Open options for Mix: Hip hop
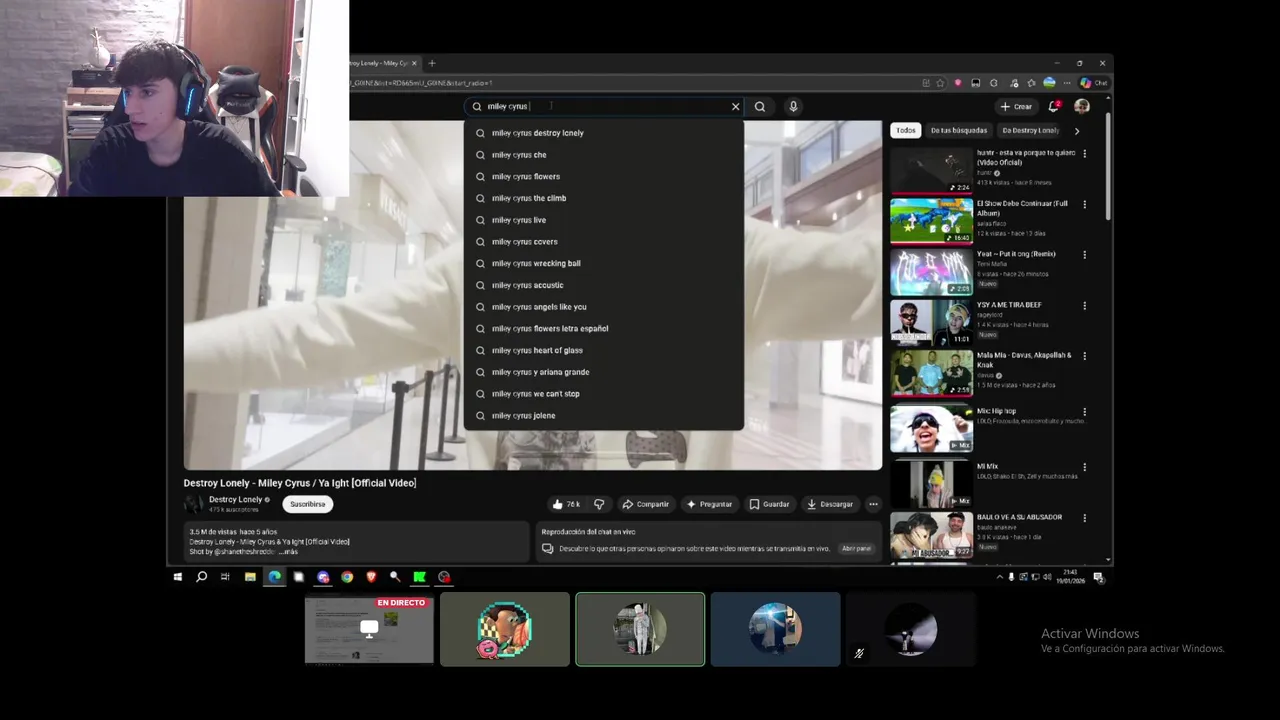 [x=1084, y=412]
